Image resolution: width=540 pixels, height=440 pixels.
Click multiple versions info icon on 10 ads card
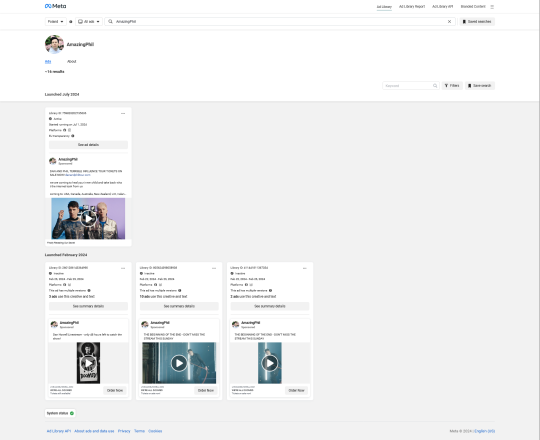click(x=180, y=291)
